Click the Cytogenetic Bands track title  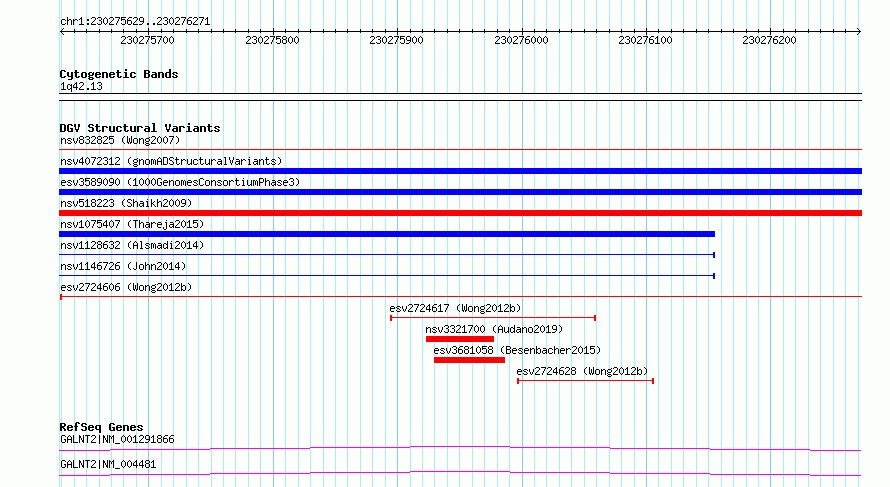tap(119, 74)
